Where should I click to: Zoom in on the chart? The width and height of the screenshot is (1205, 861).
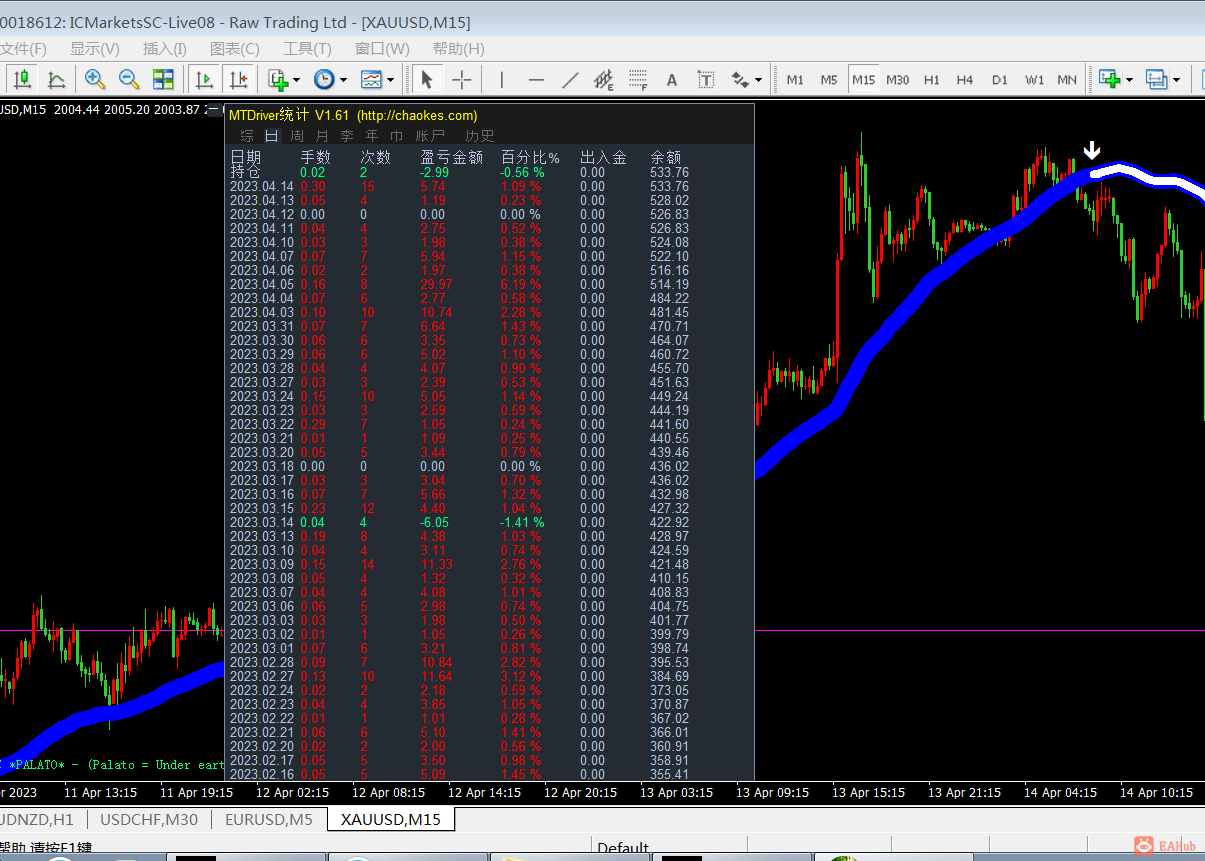tap(95, 79)
